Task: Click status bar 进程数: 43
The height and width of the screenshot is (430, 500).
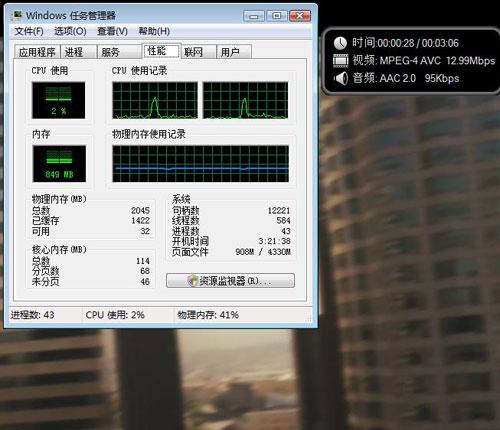Action: pos(32,315)
